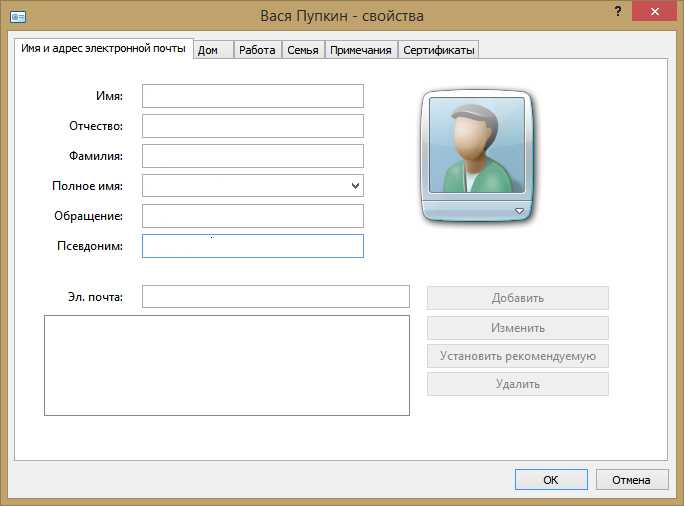This screenshot has width=684, height=506.
Task: Open picture options arrow under contact photo
Action: pyautogui.click(x=519, y=211)
